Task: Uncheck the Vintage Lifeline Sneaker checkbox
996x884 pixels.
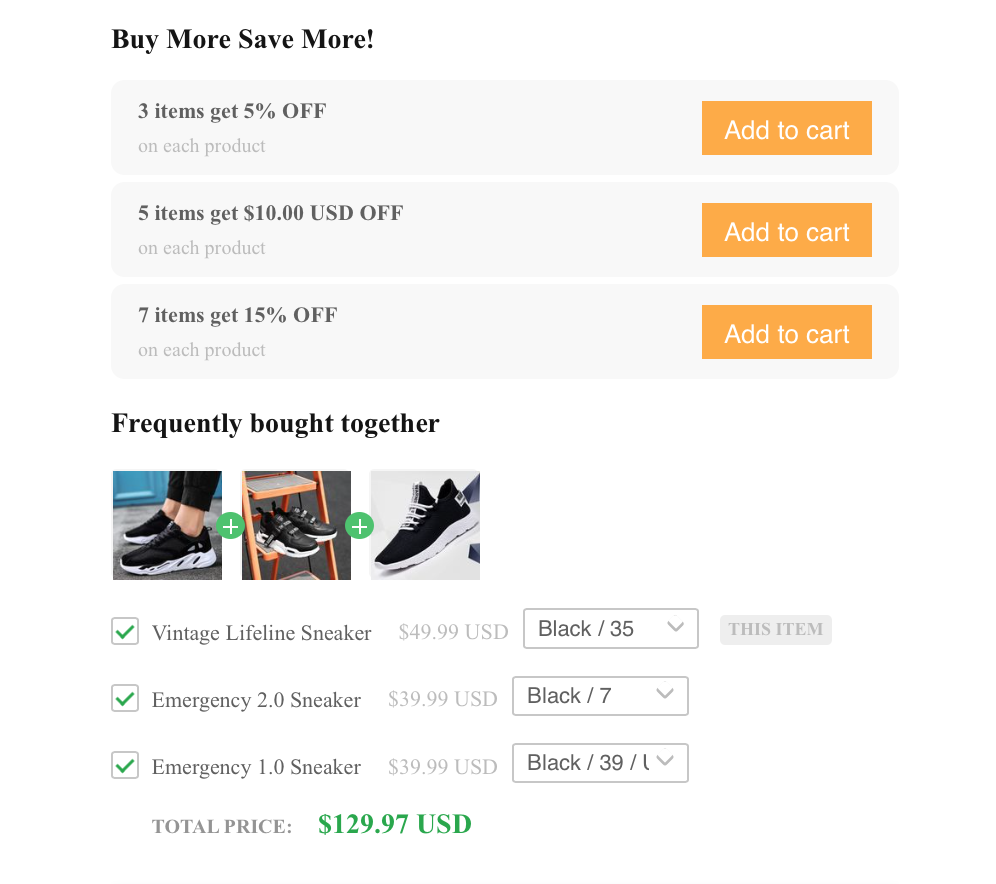Action: click(124, 632)
